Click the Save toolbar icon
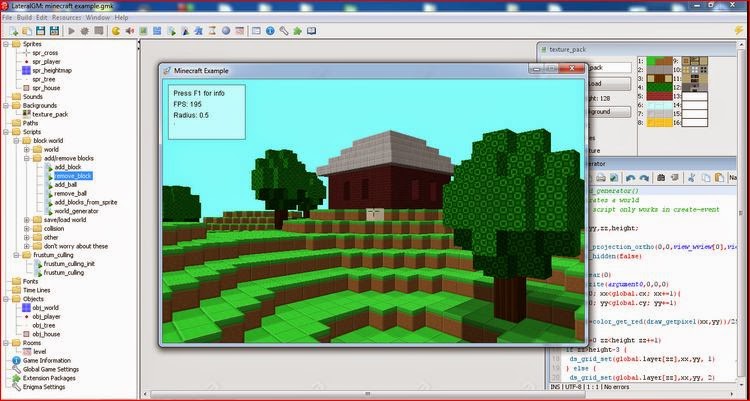The image size is (750, 401). [41, 31]
